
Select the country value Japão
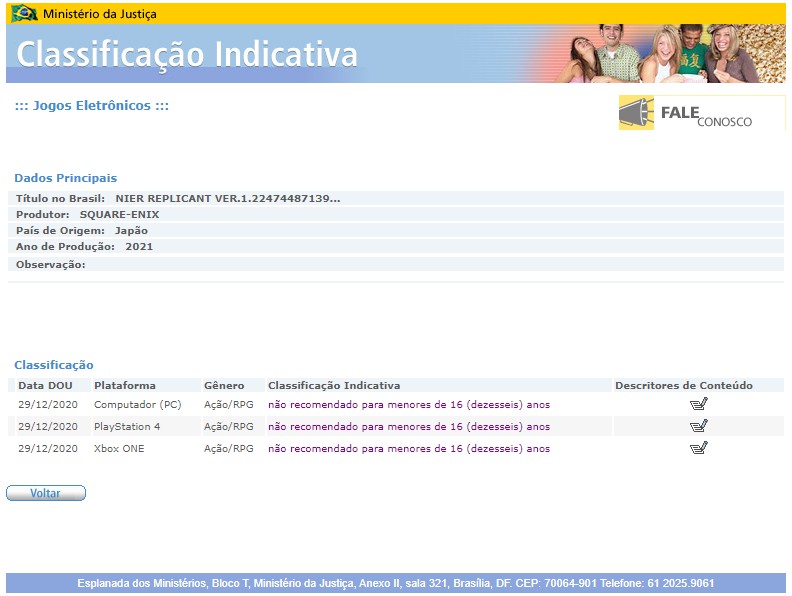[131, 231]
